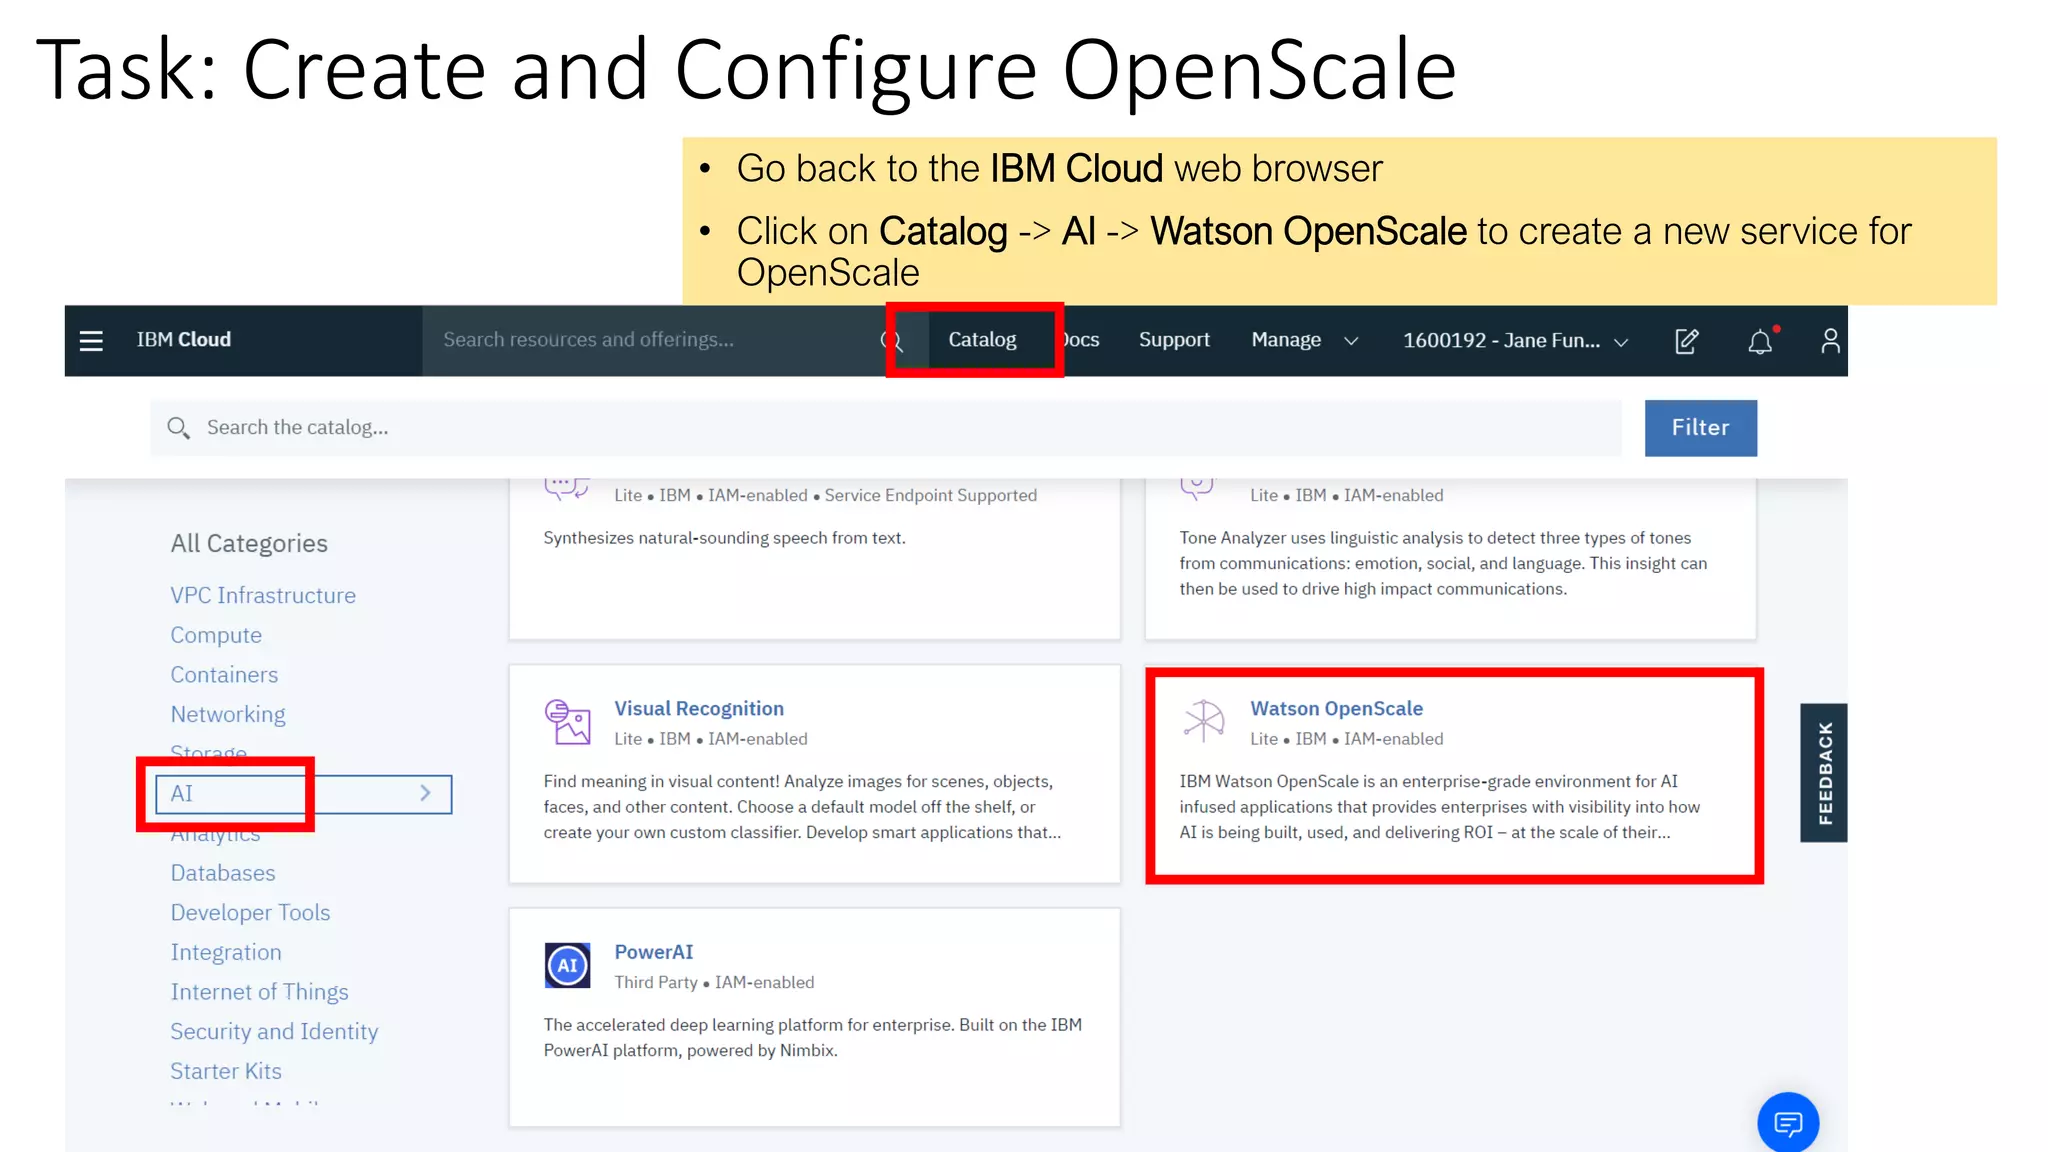Expand the AI category chevron
The height and width of the screenshot is (1152, 2048).
coord(426,793)
